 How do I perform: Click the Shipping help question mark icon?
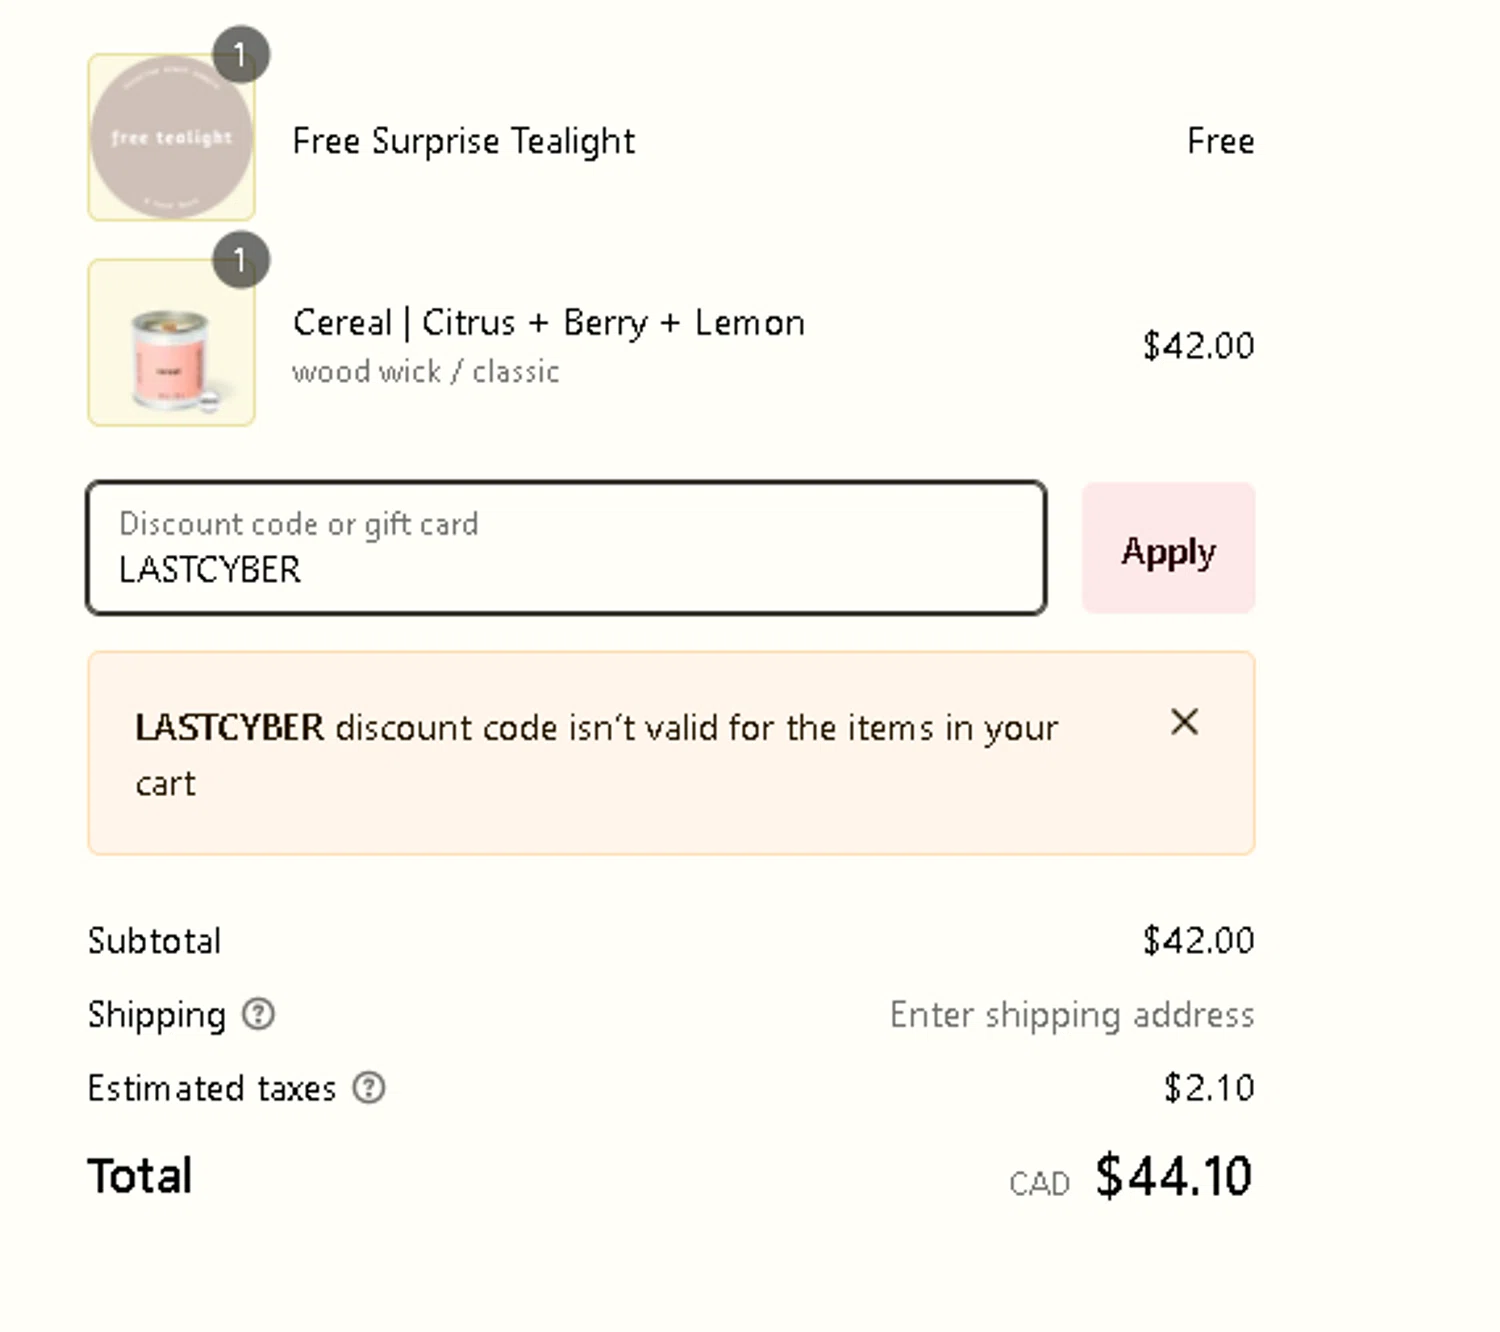[x=258, y=1014]
